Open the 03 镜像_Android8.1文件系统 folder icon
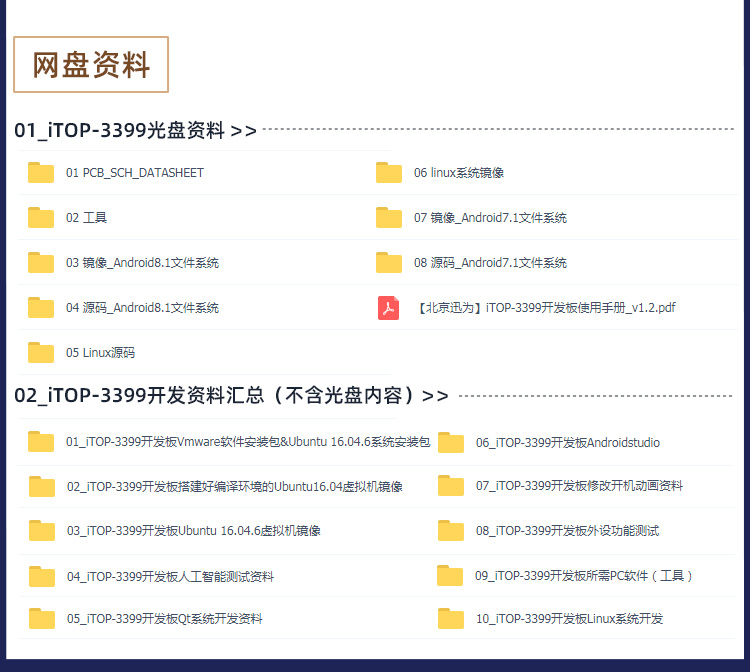This screenshot has width=750, height=672. 41,262
